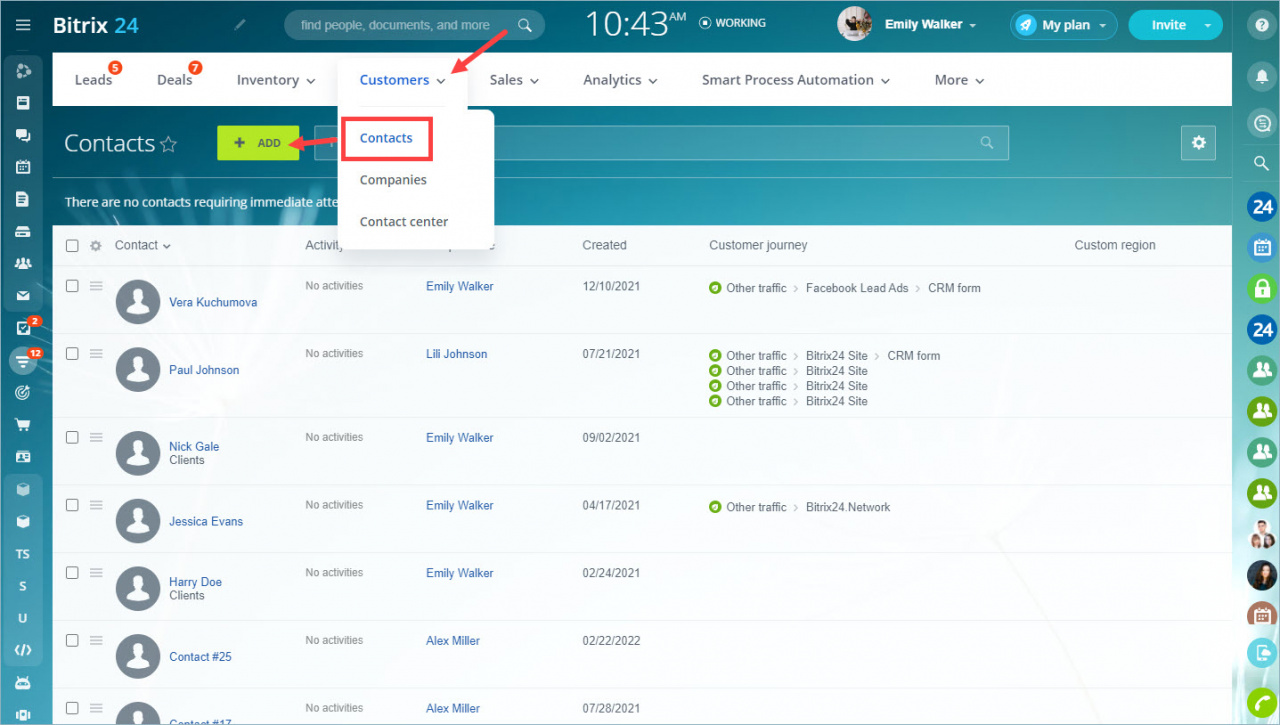Open the notifications bell icon
Screen dimensions: 1280x725
(1262, 76)
